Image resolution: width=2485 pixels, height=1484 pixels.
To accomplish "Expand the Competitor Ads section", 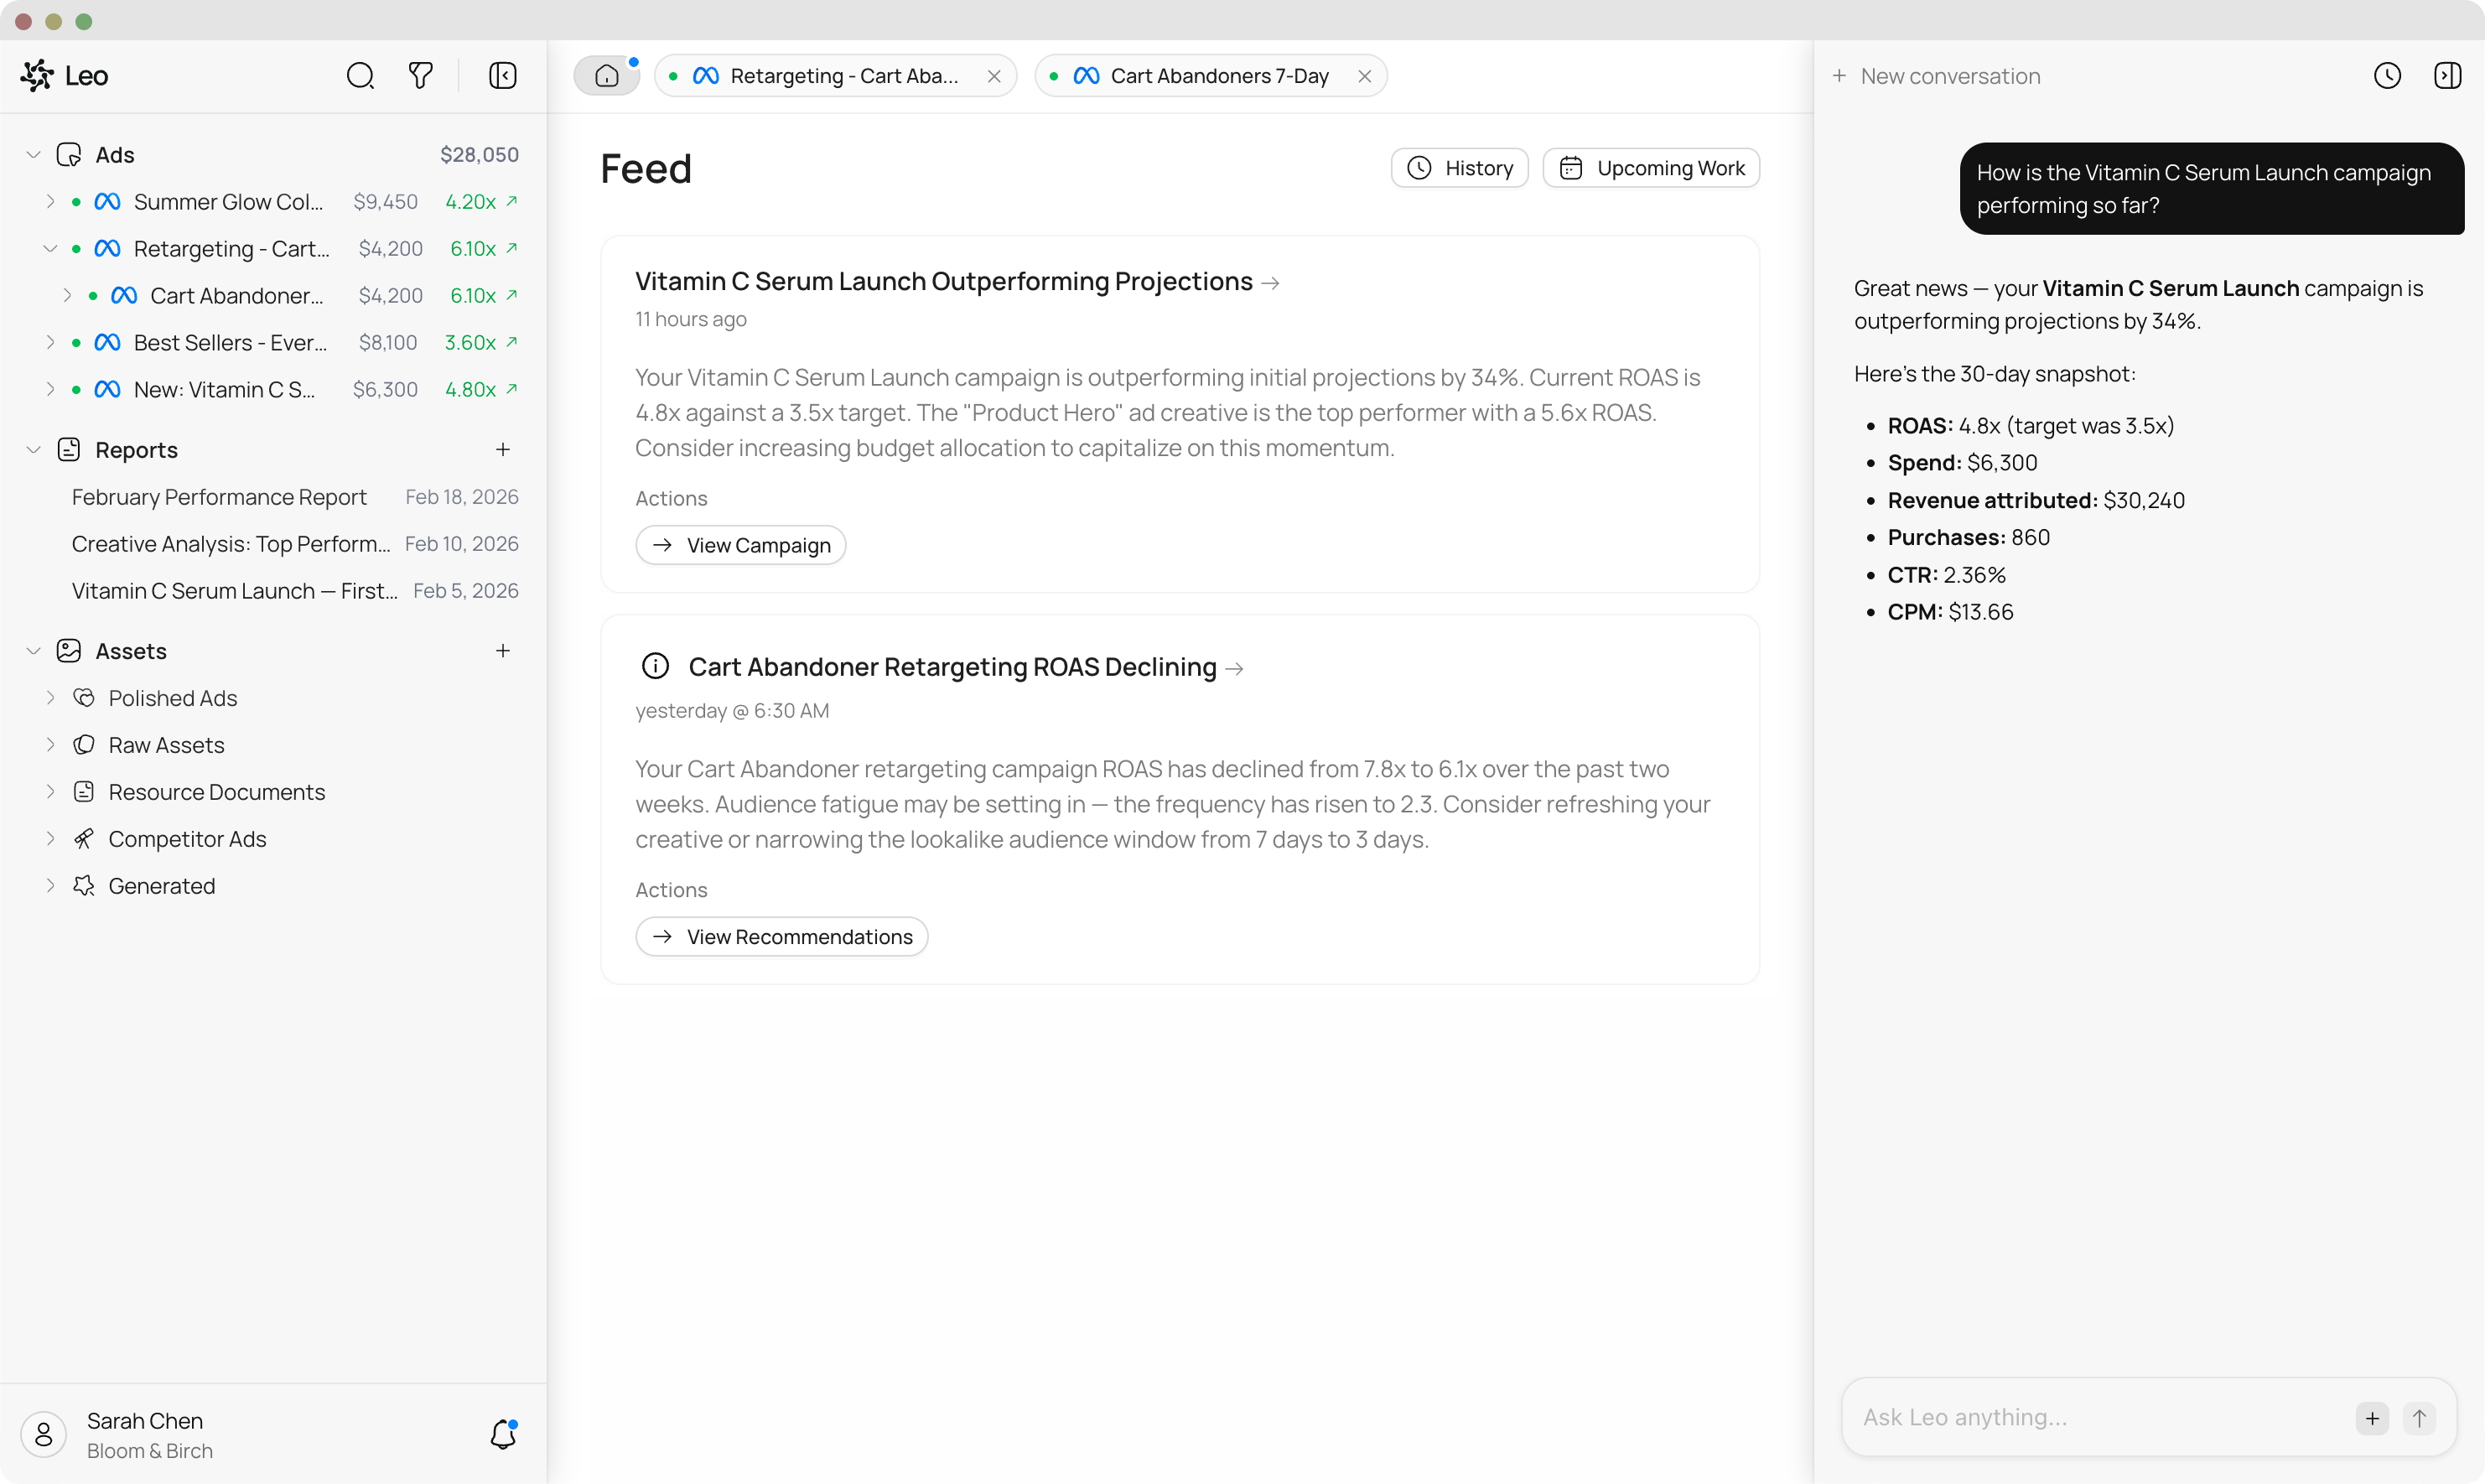I will [53, 838].
